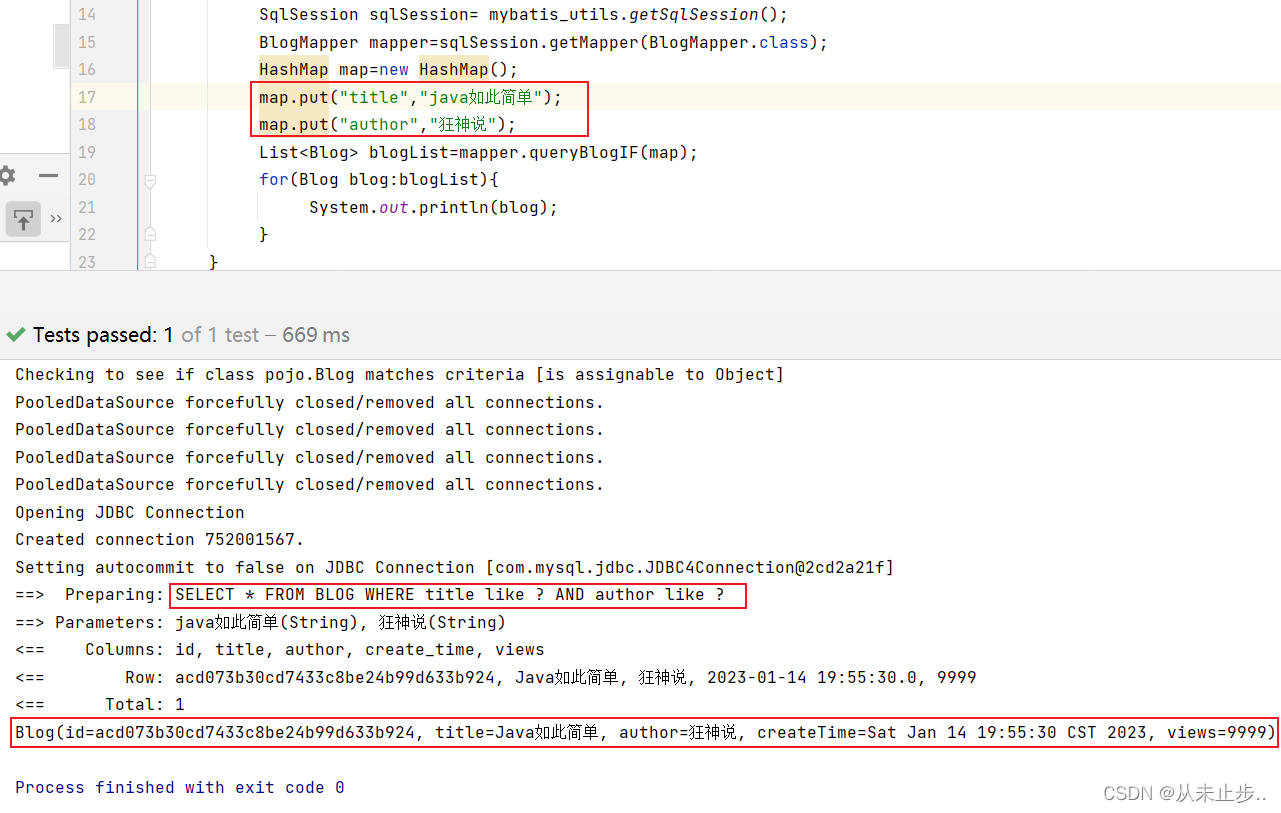1281x813 pixels.
Task: Click 'Process finished with exit code 0'
Action: (x=179, y=788)
